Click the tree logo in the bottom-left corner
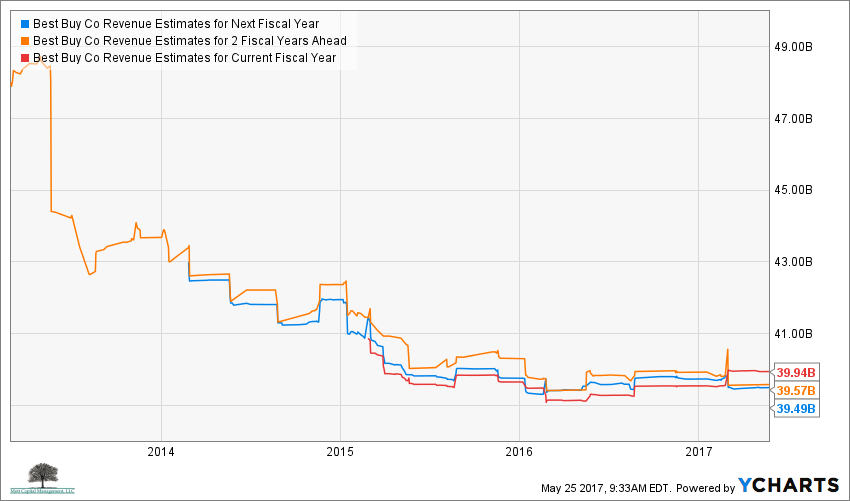Image resolution: width=850 pixels, height=501 pixels. [x=42, y=479]
